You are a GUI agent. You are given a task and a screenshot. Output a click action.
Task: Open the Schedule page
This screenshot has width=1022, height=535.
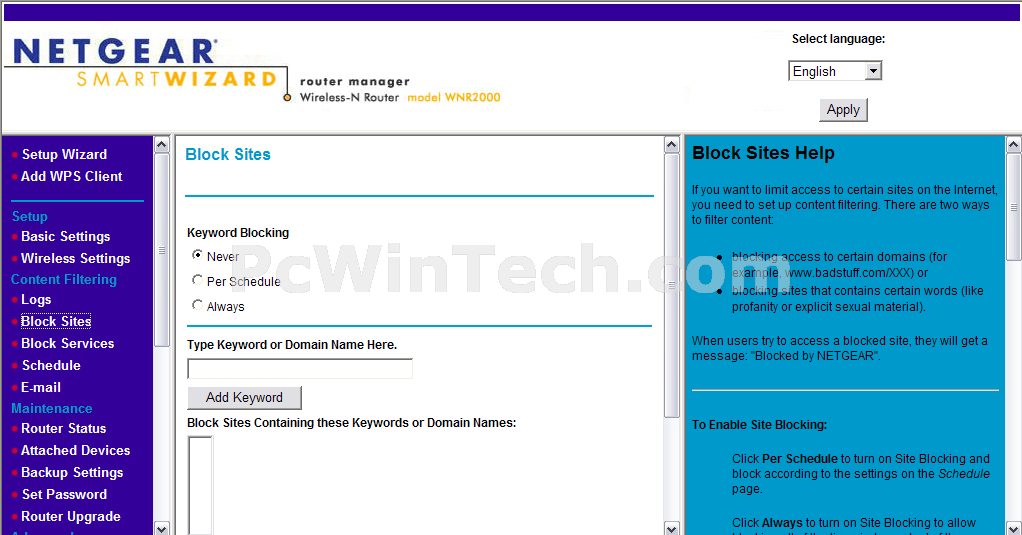[x=51, y=366]
